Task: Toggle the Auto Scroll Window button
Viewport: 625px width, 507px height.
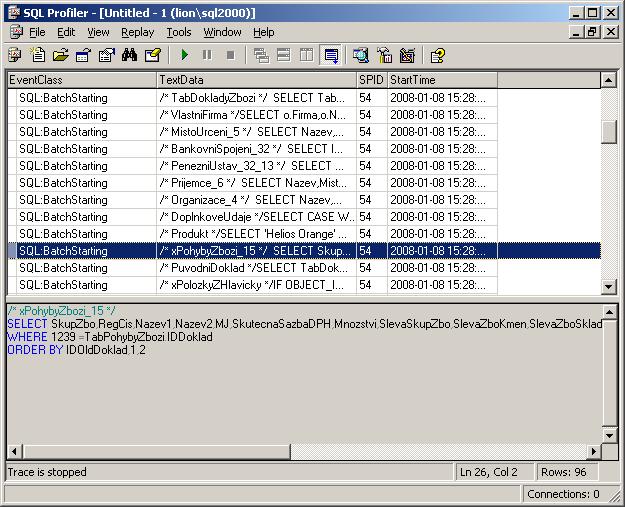Action: tap(331, 55)
